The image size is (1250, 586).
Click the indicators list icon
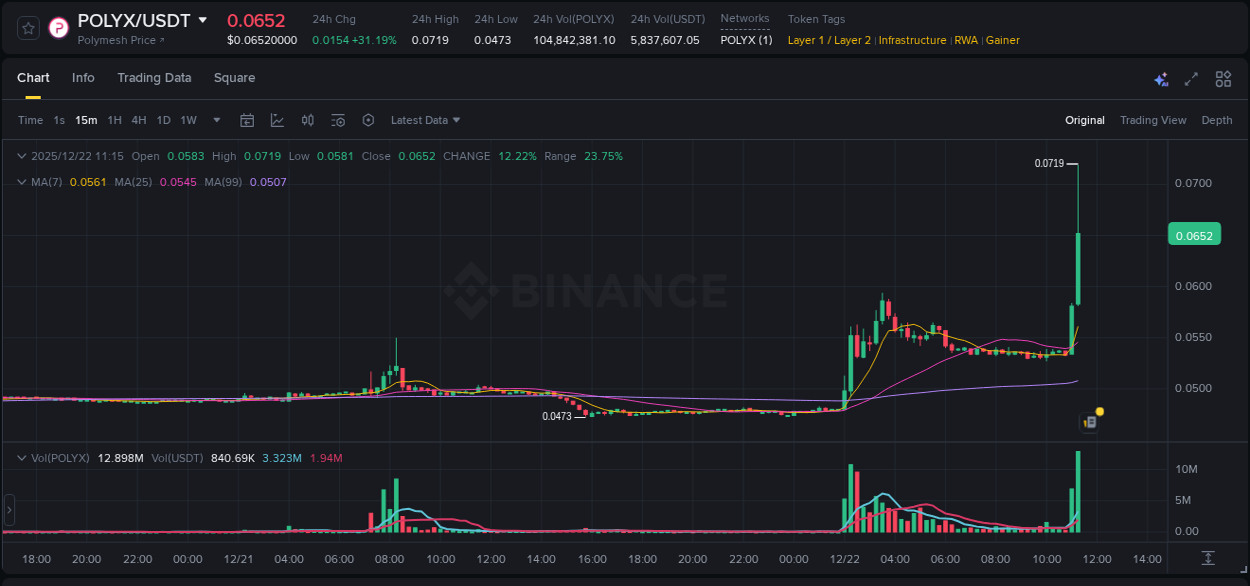[338, 120]
